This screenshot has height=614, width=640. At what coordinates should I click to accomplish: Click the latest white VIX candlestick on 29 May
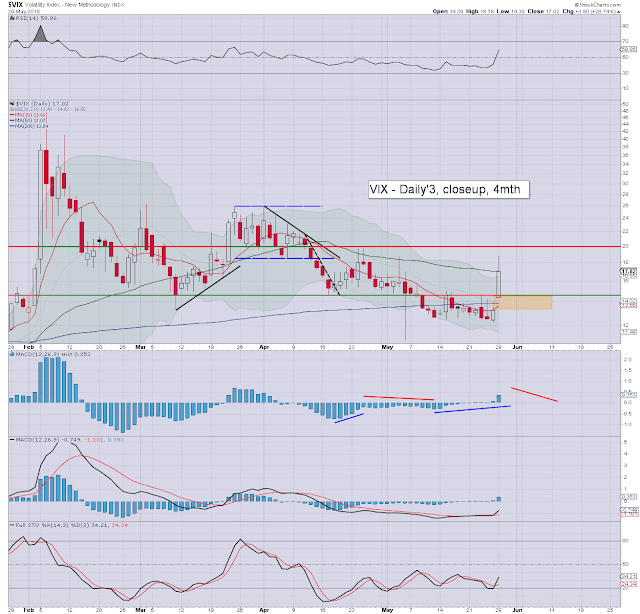[x=498, y=284]
